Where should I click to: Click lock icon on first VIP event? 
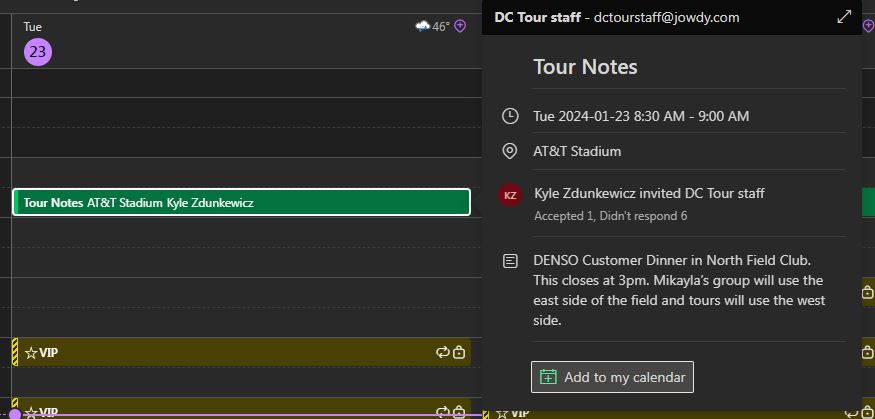tap(459, 352)
